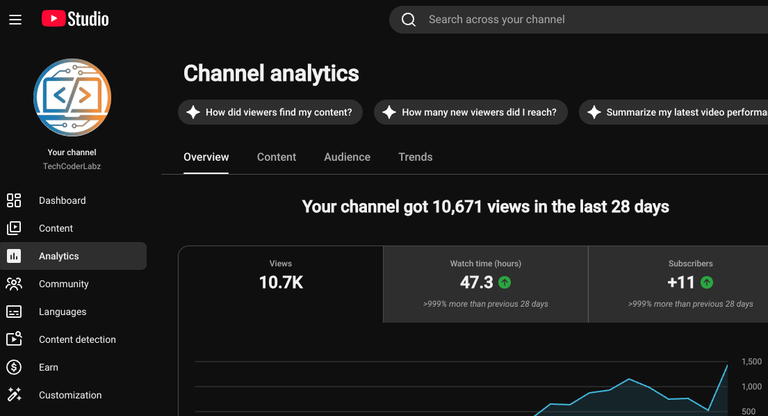Click the '1,500' chart axis label

point(751,362)
